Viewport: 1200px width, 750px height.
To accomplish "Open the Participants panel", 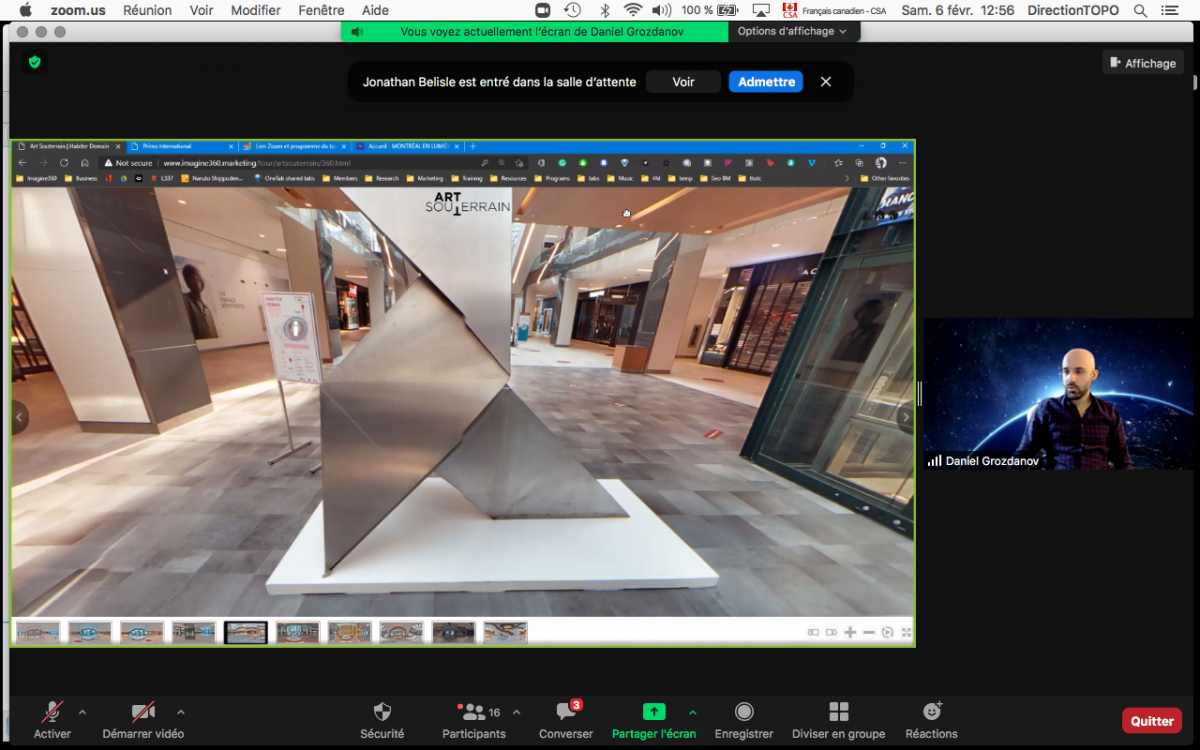I will [x=474, y=713].
